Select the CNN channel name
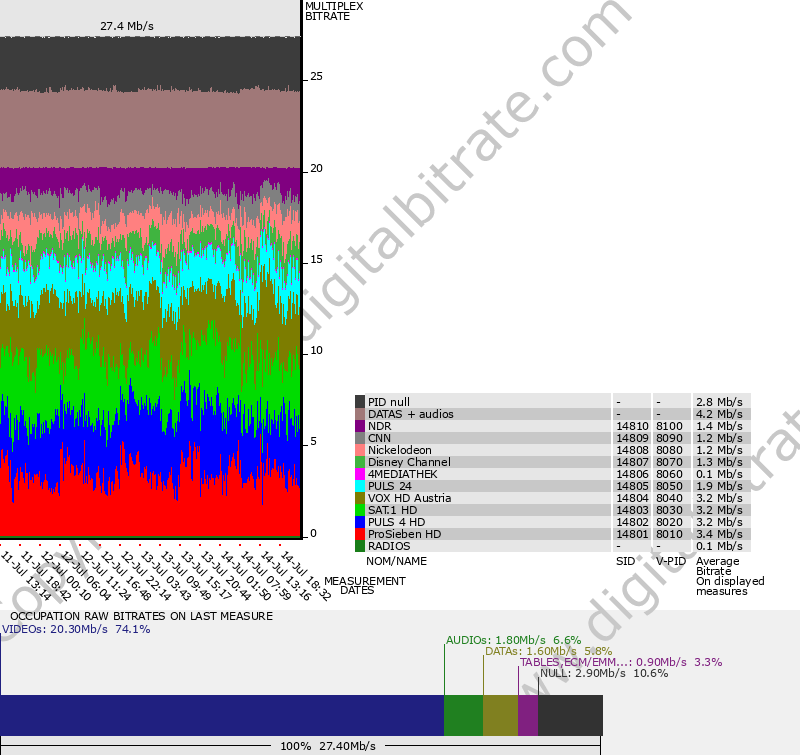800x755 pixels. (x=380, y=438)
